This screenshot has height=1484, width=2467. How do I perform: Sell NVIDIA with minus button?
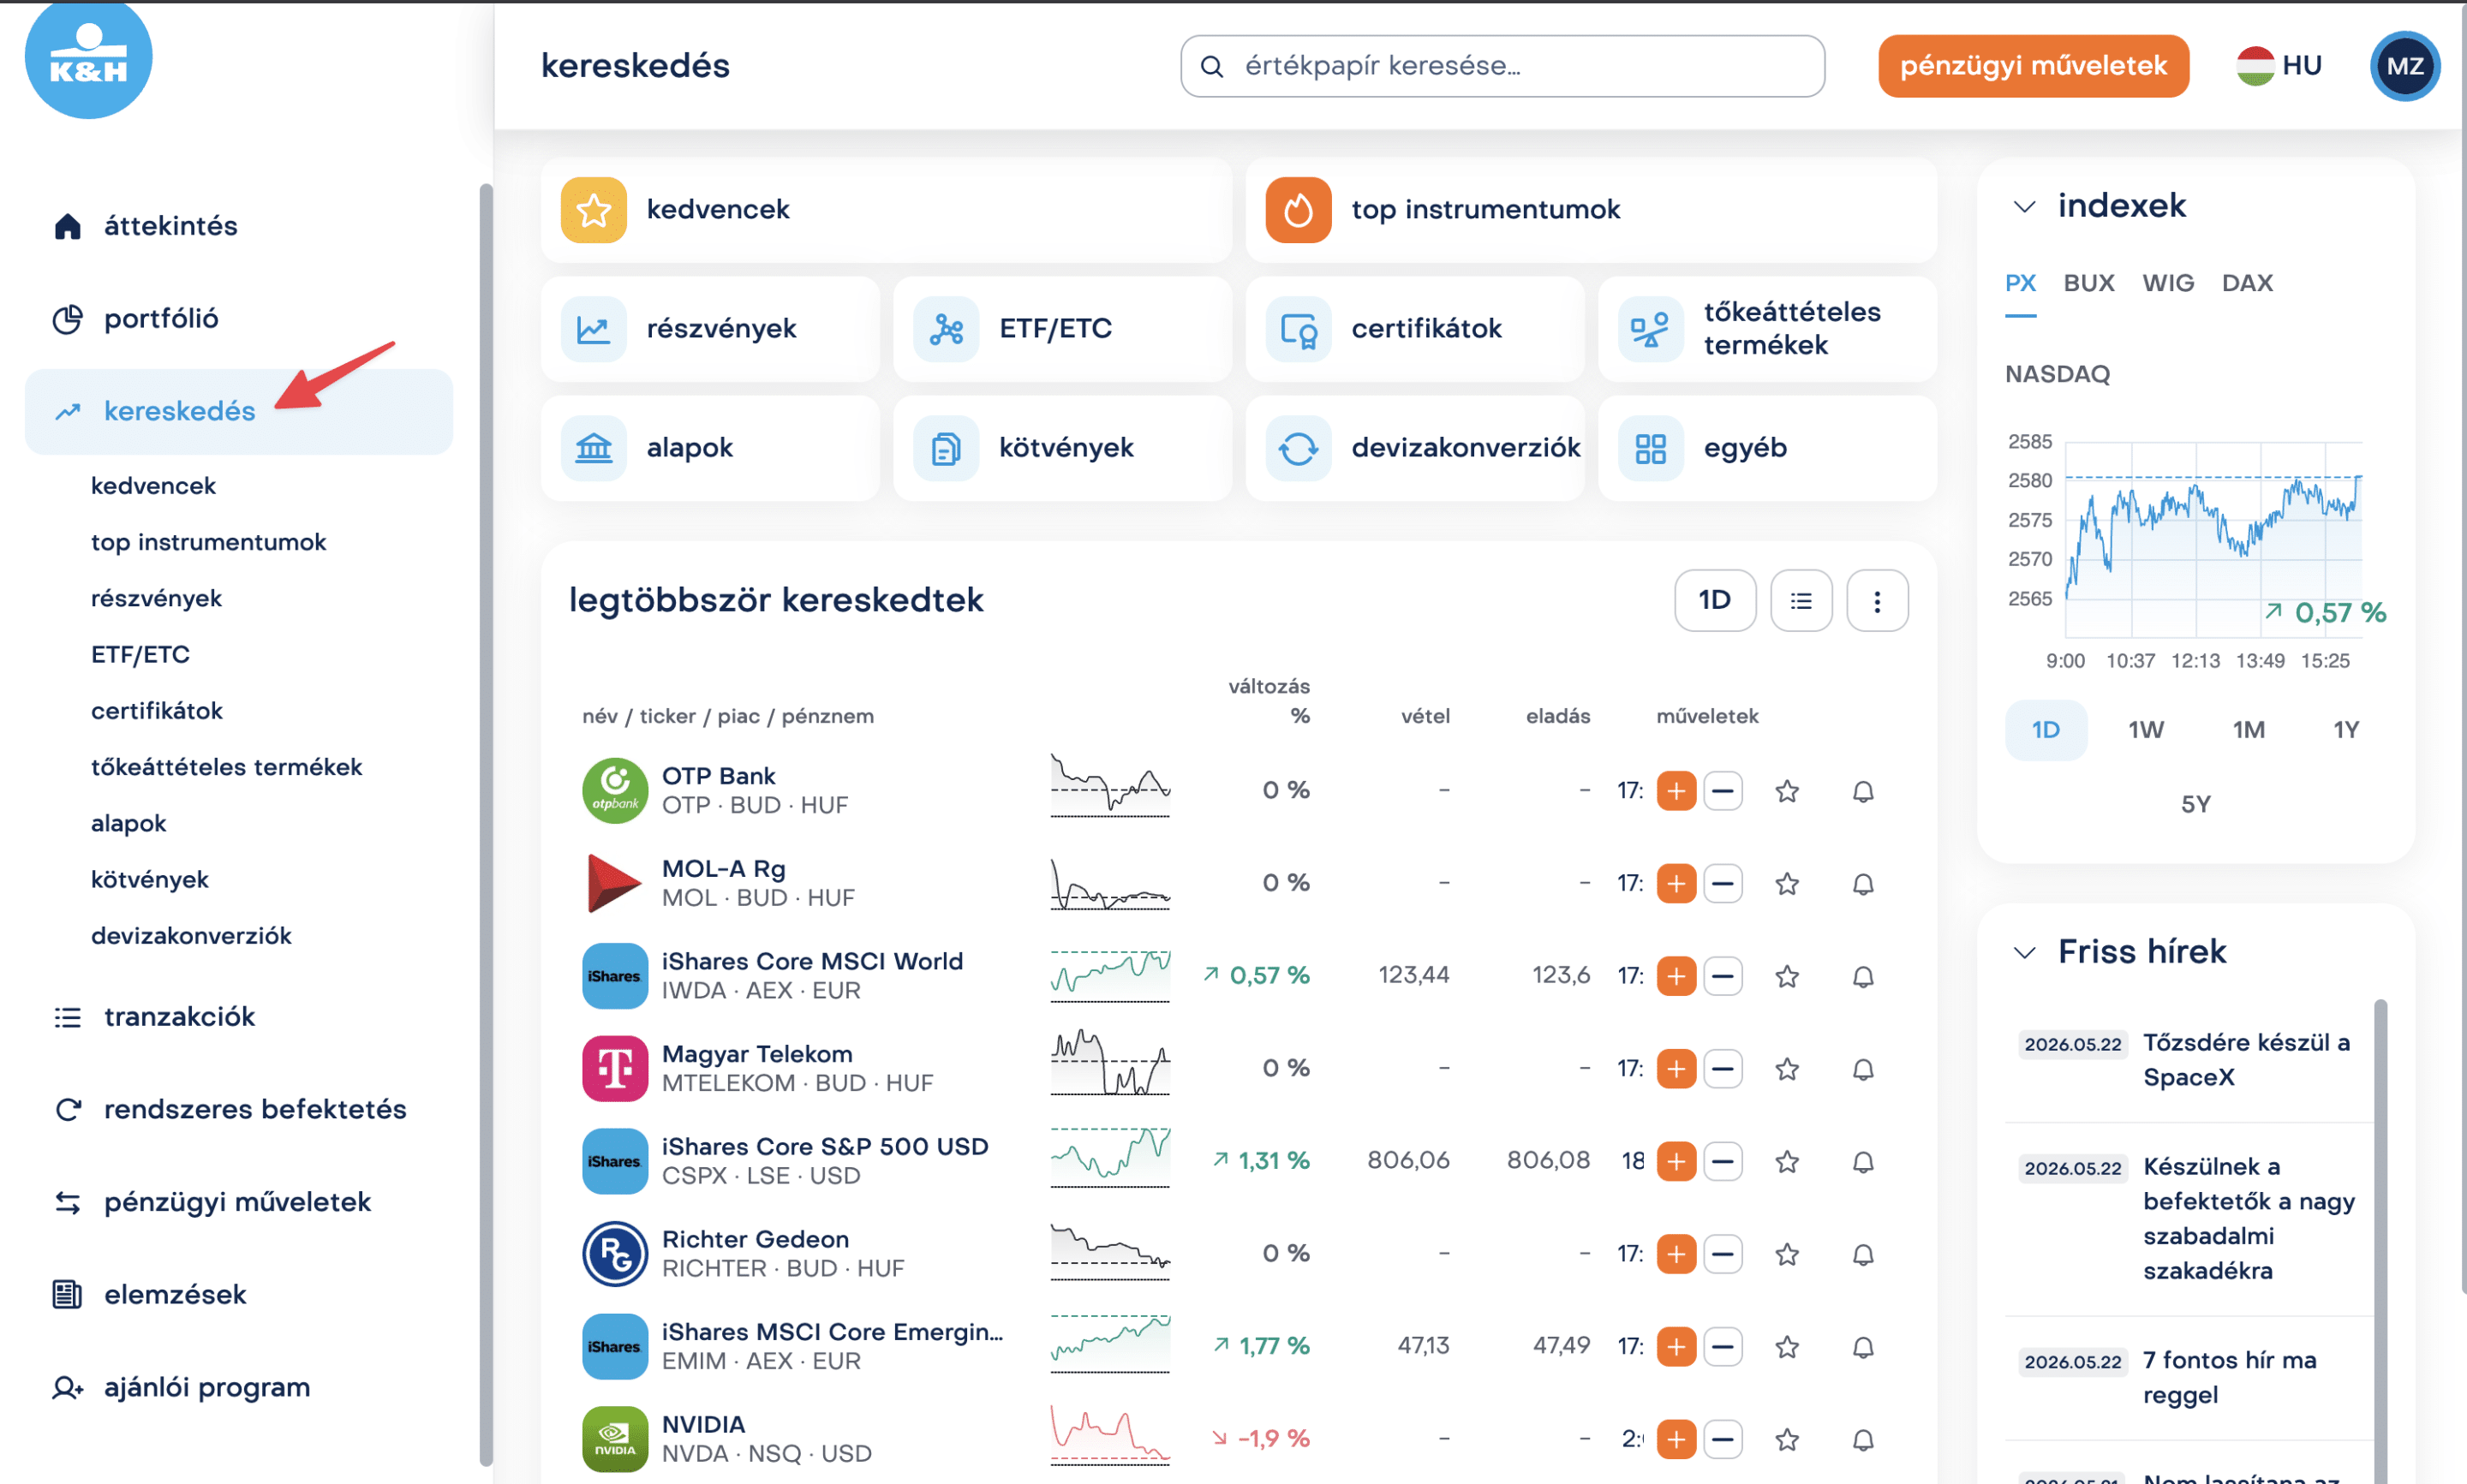pos(1722,1440)
